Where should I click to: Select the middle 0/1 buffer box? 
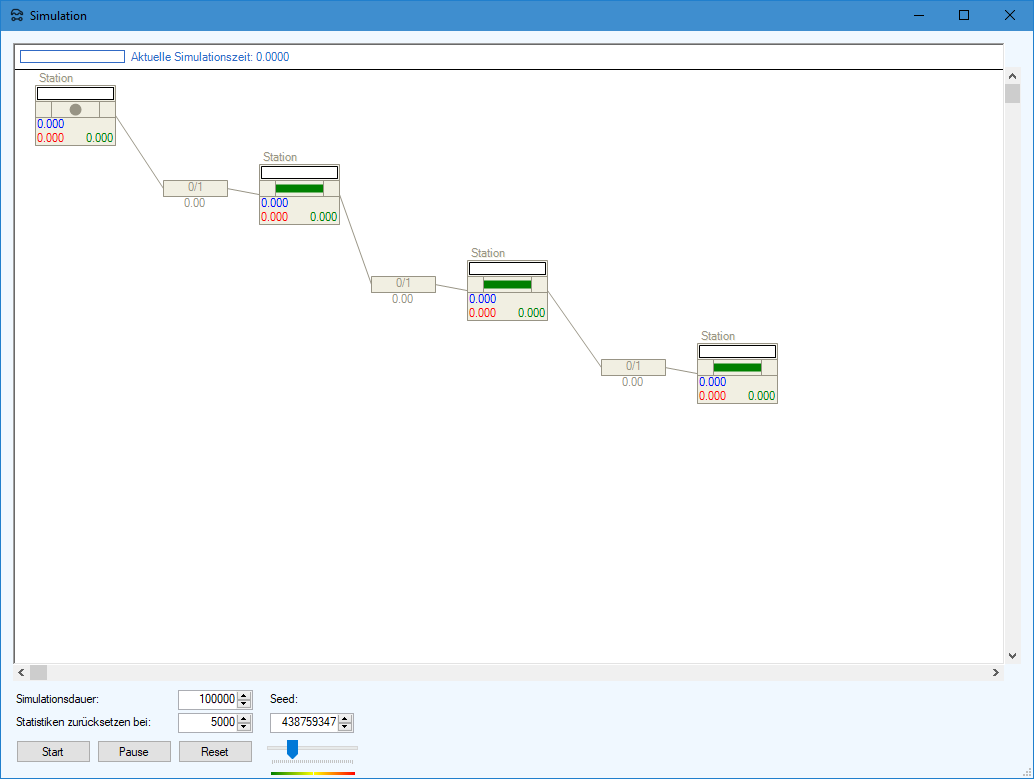403,284
